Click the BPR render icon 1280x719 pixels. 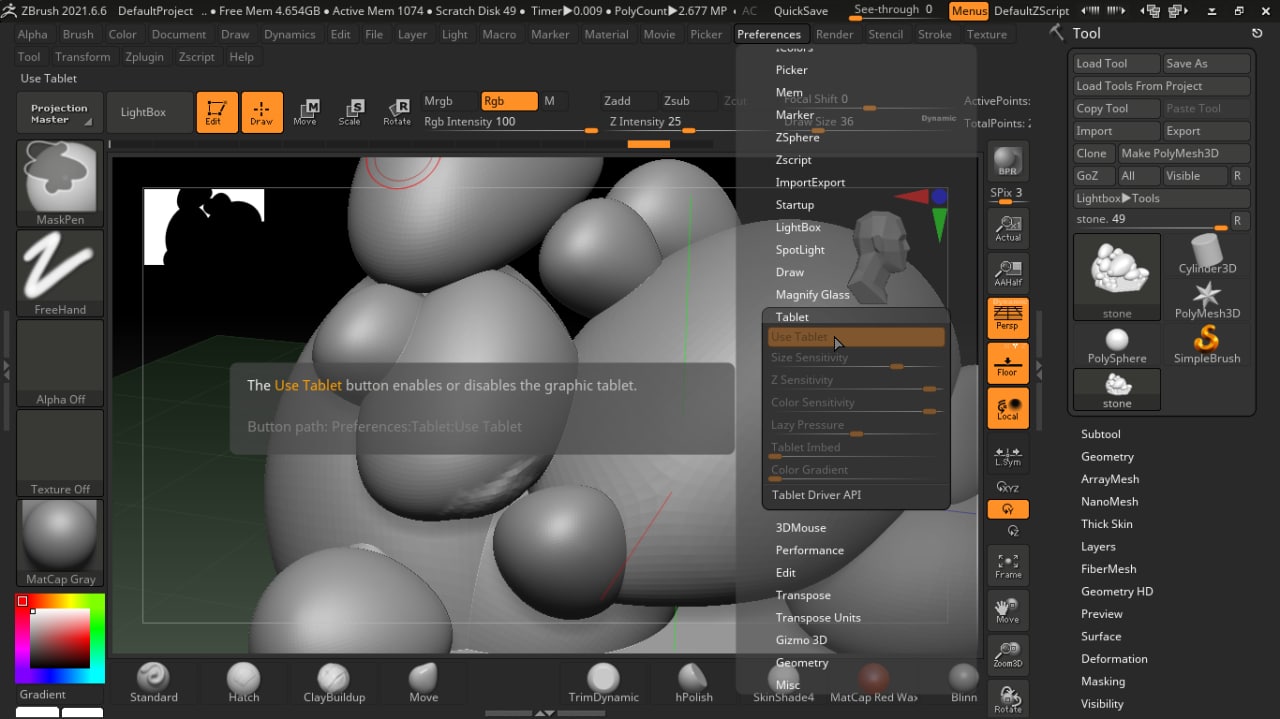coord(1008,162)
